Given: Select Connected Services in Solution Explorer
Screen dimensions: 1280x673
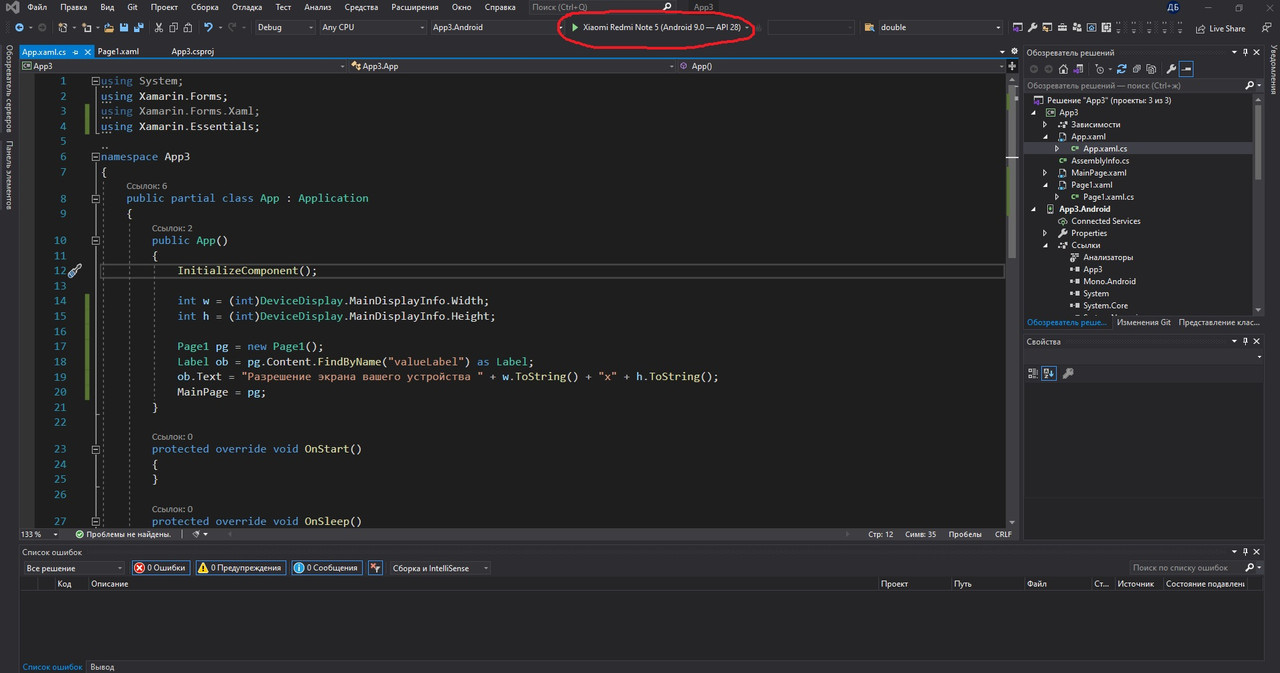Looking at the screenshot, I should [x=1105, y=221].
